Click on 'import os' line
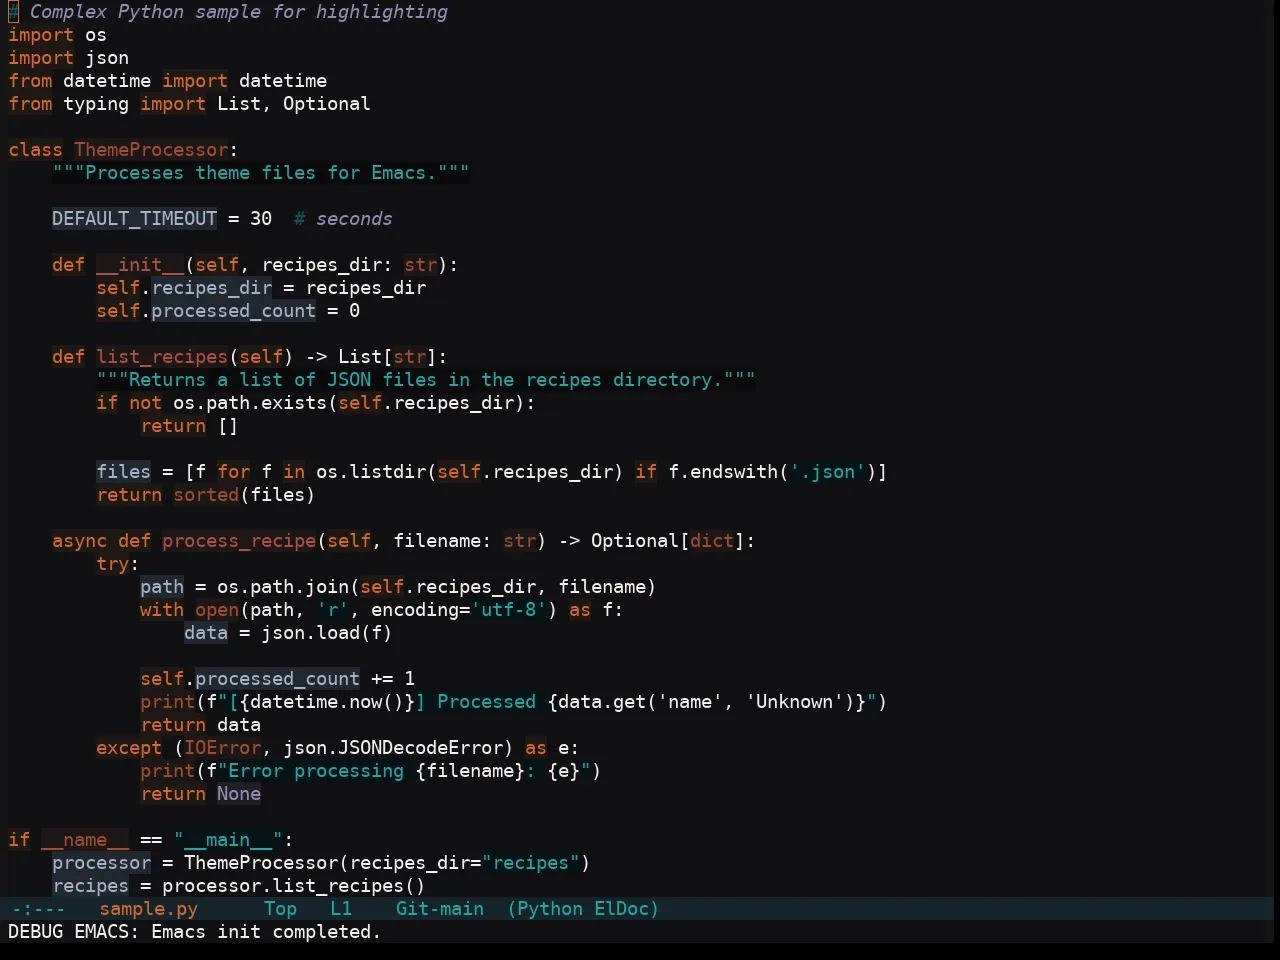 [57, 35]
